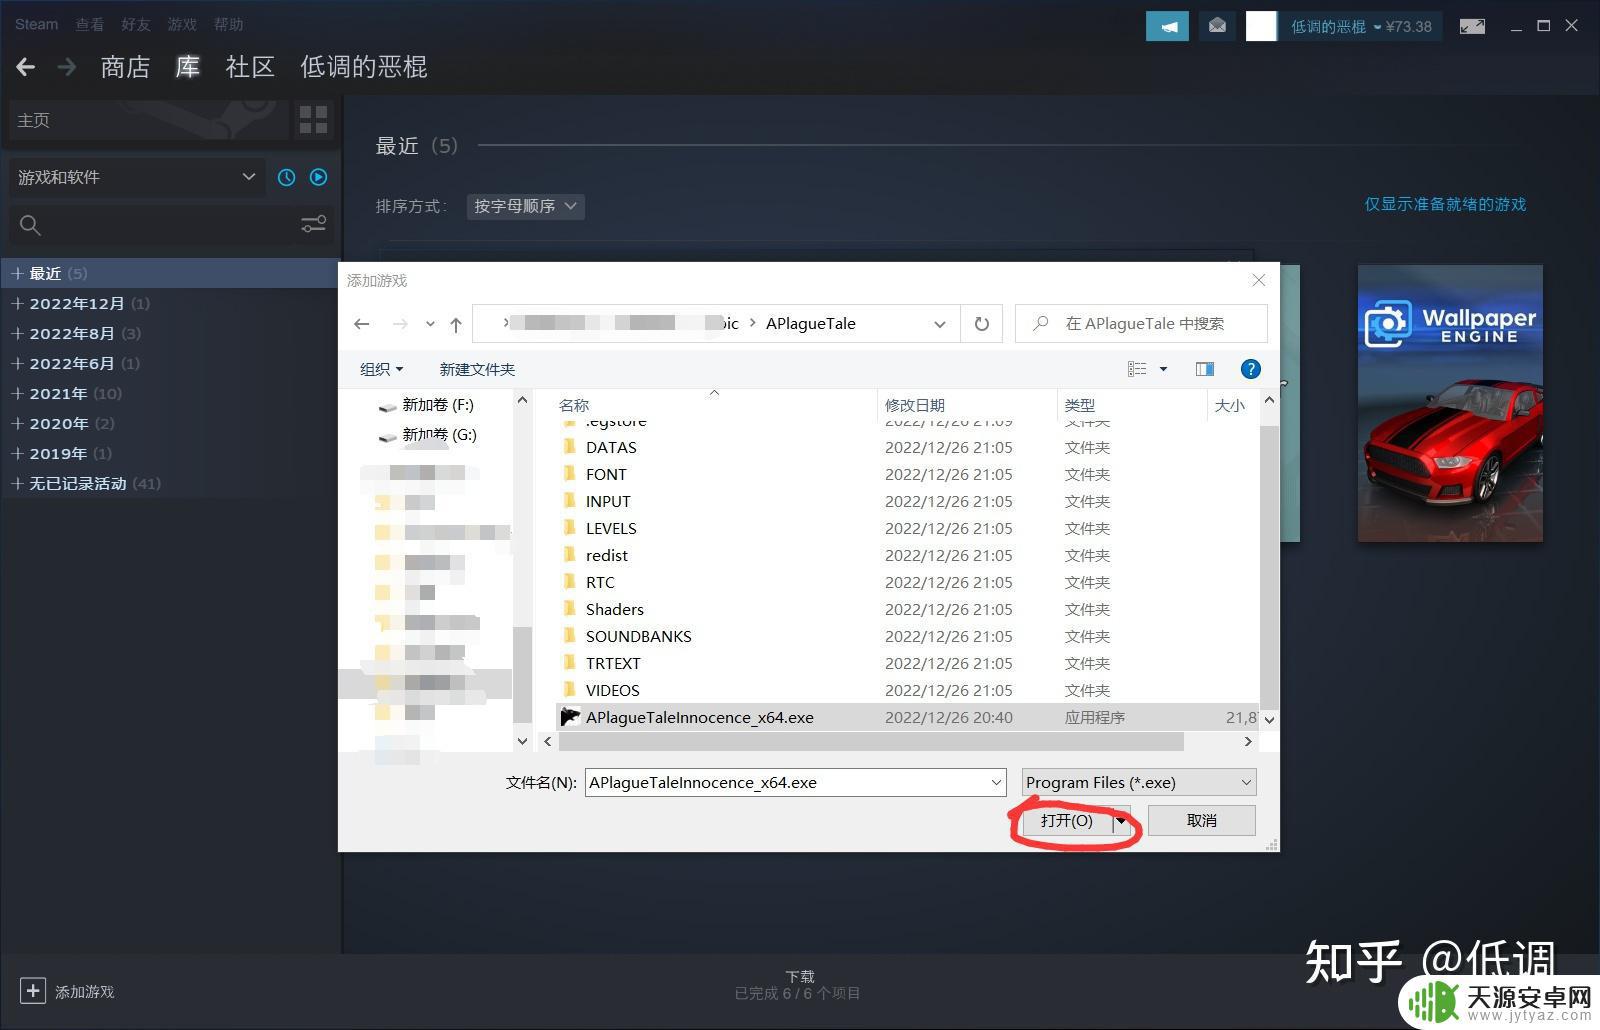Screen dimensions: 1600x1030
Task: Click the 打开(O) button
Action: click(x=1067, y=821)
